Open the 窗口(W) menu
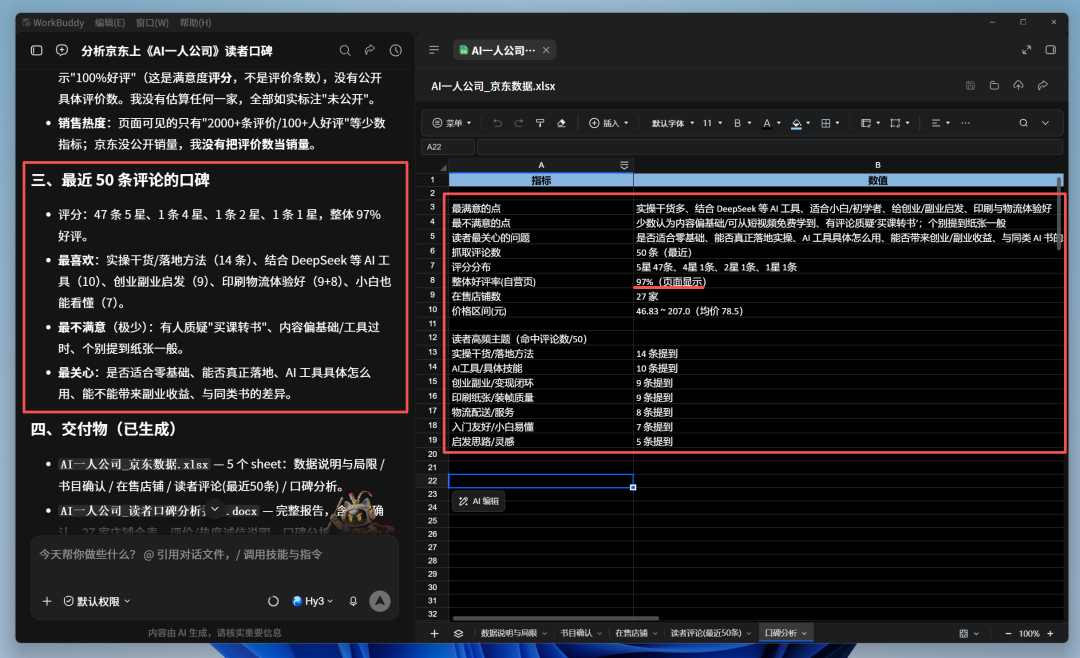1080x658 pixels. (152, 23)
